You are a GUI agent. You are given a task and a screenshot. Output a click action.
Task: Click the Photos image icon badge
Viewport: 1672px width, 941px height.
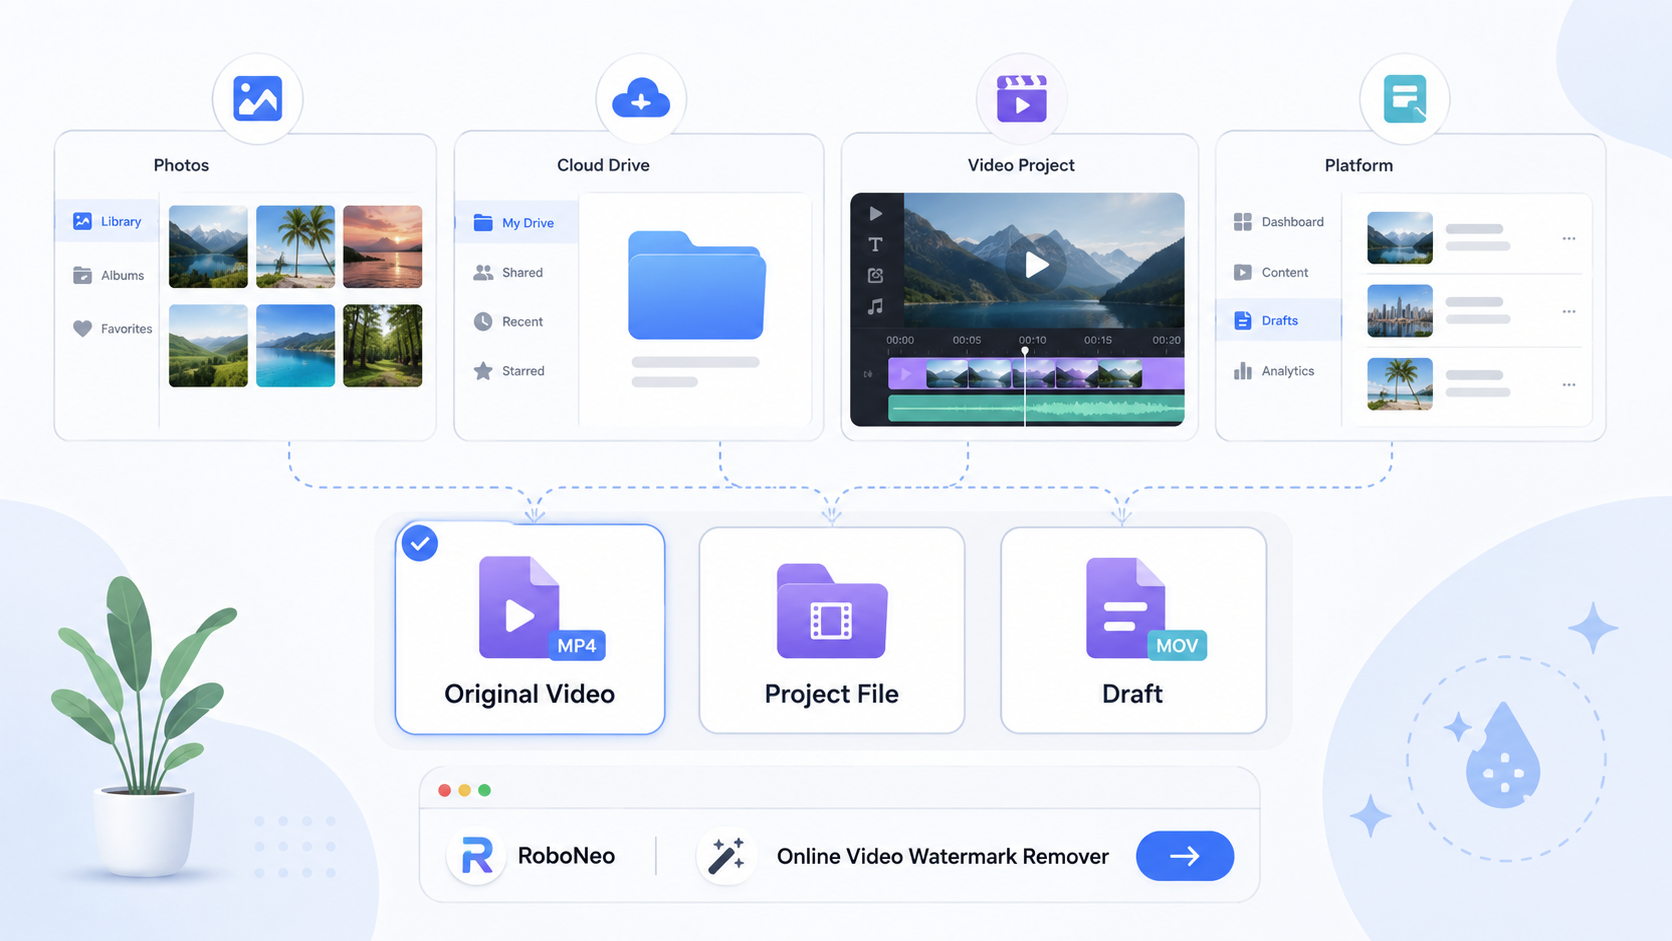pyautogui.click(x=258, y=99)
